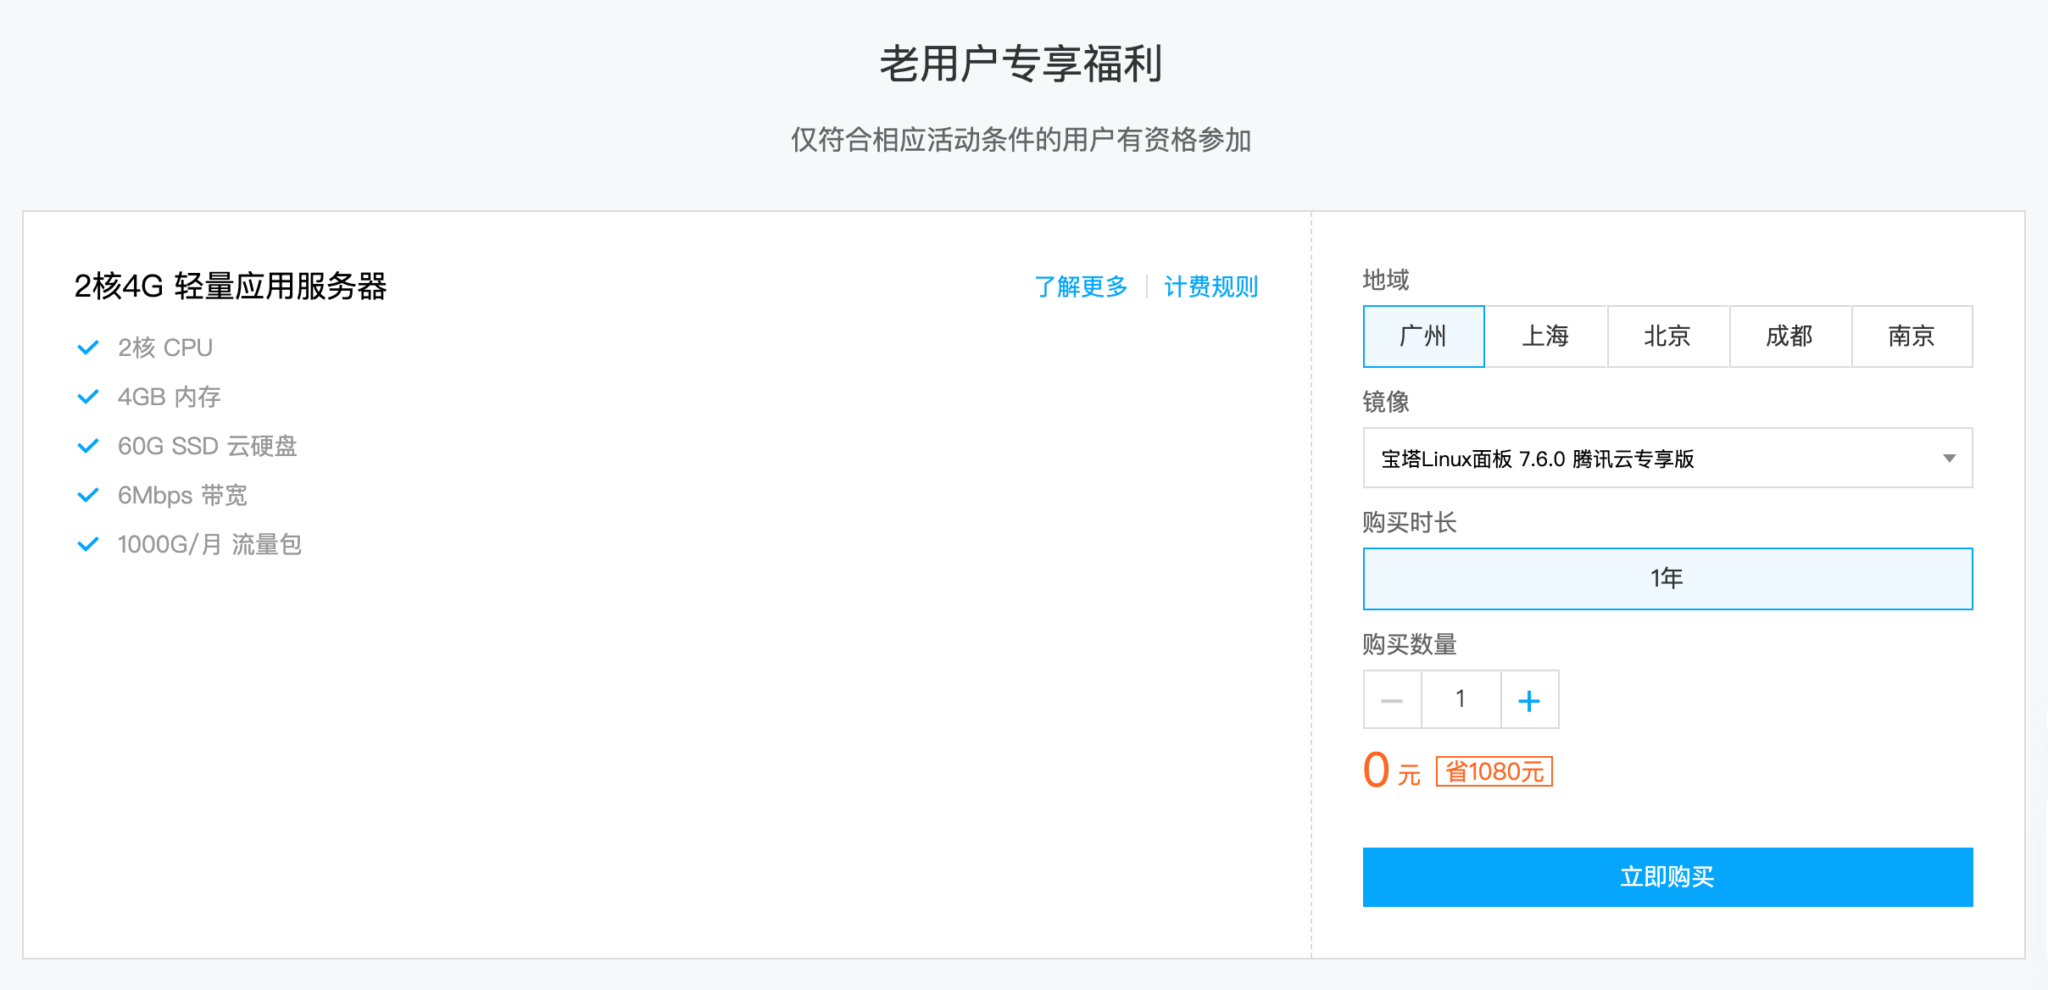Image resolution: width=2048 pixels, height=990 pixels.
Task: Select 南京 region option
Action: 1911,336
